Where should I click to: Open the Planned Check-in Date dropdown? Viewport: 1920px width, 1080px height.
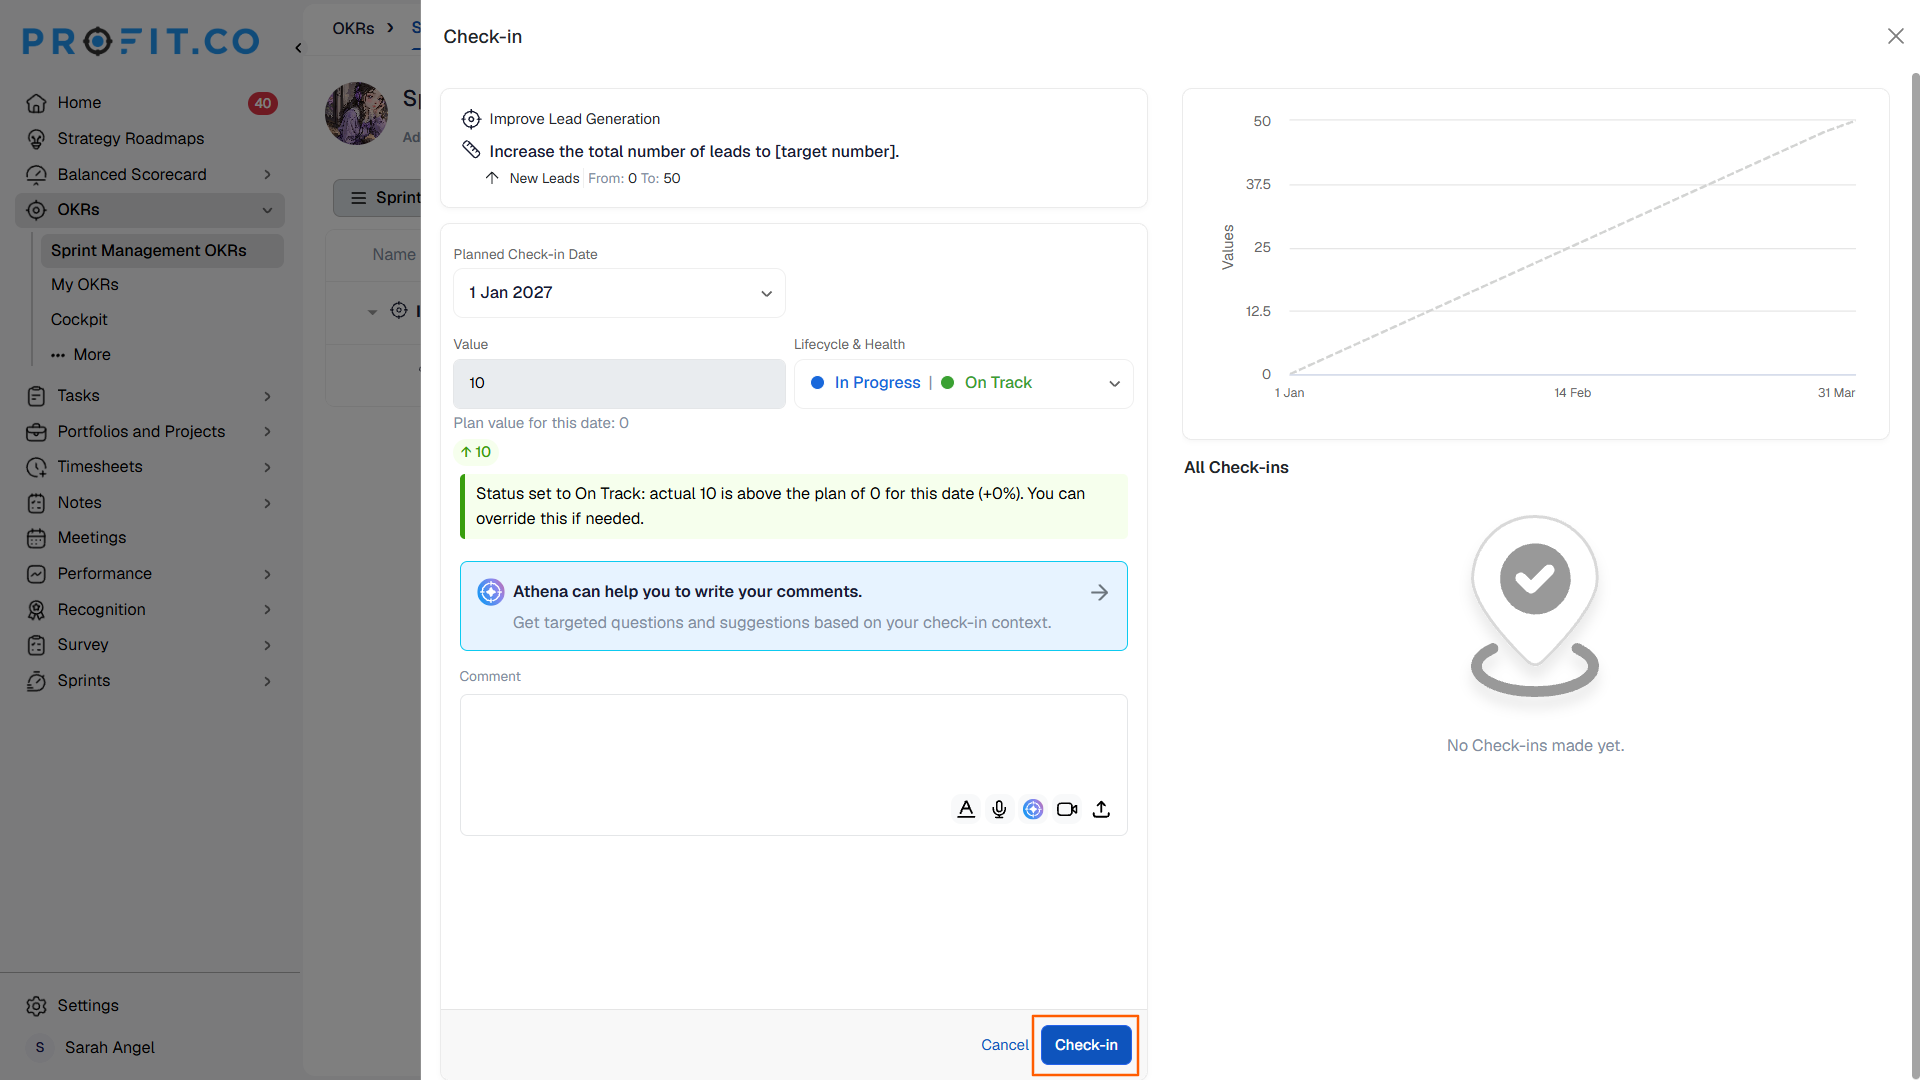click(x=619, y=293)
